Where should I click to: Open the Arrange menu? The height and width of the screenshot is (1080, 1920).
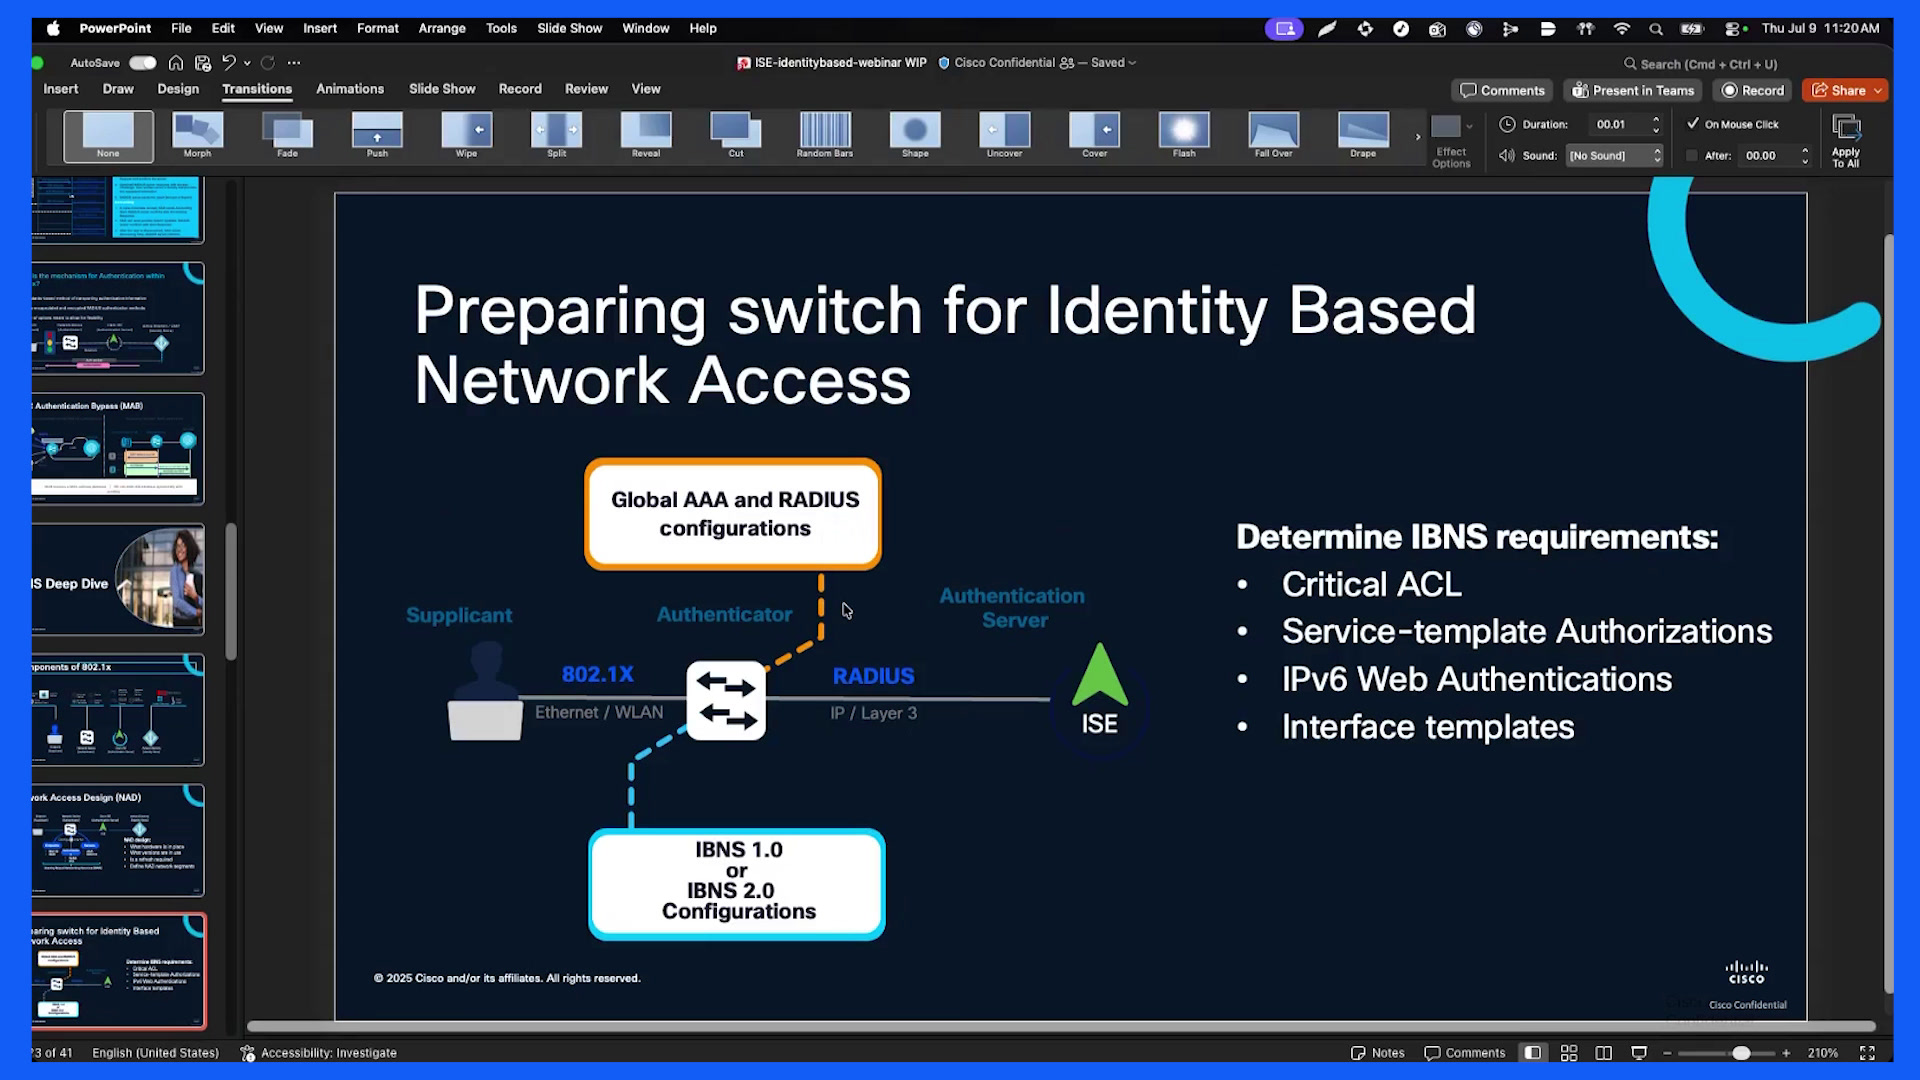click(442, 29)
